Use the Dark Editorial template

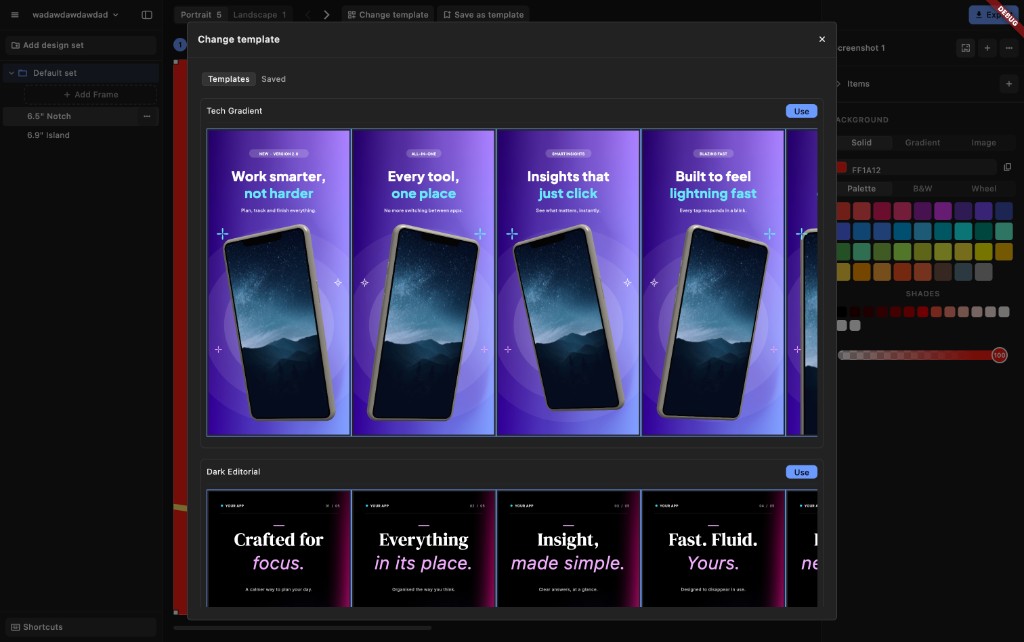pos(801,472)
